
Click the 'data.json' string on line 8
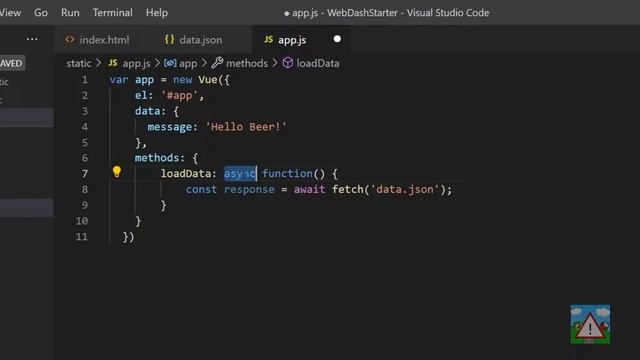tap(405, 189)
